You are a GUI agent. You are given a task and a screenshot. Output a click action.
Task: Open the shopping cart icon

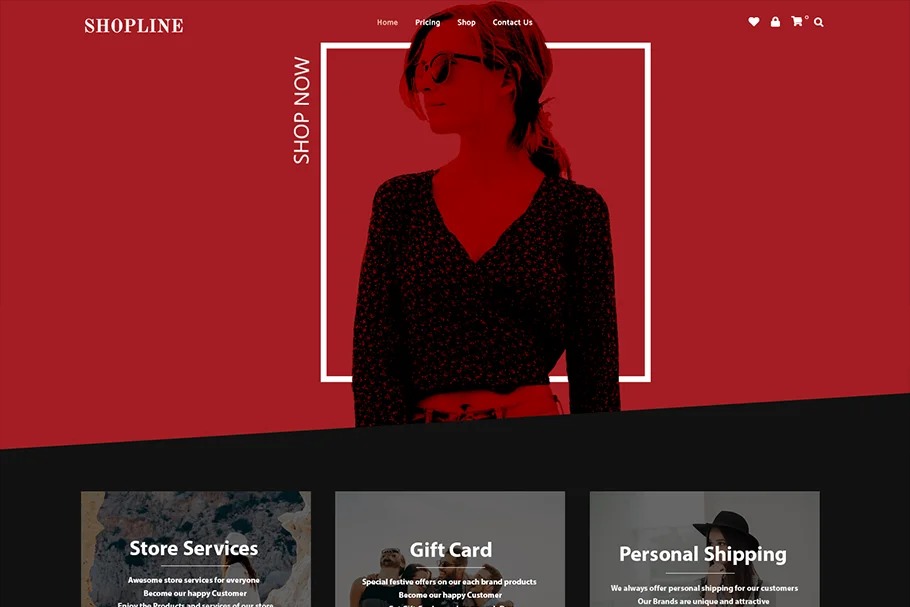797,21
